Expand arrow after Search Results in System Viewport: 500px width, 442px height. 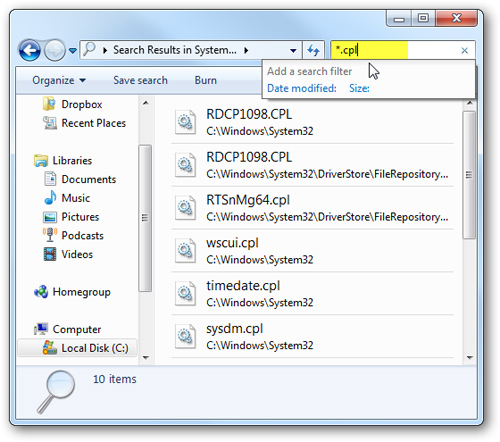[x=246, y=51]
